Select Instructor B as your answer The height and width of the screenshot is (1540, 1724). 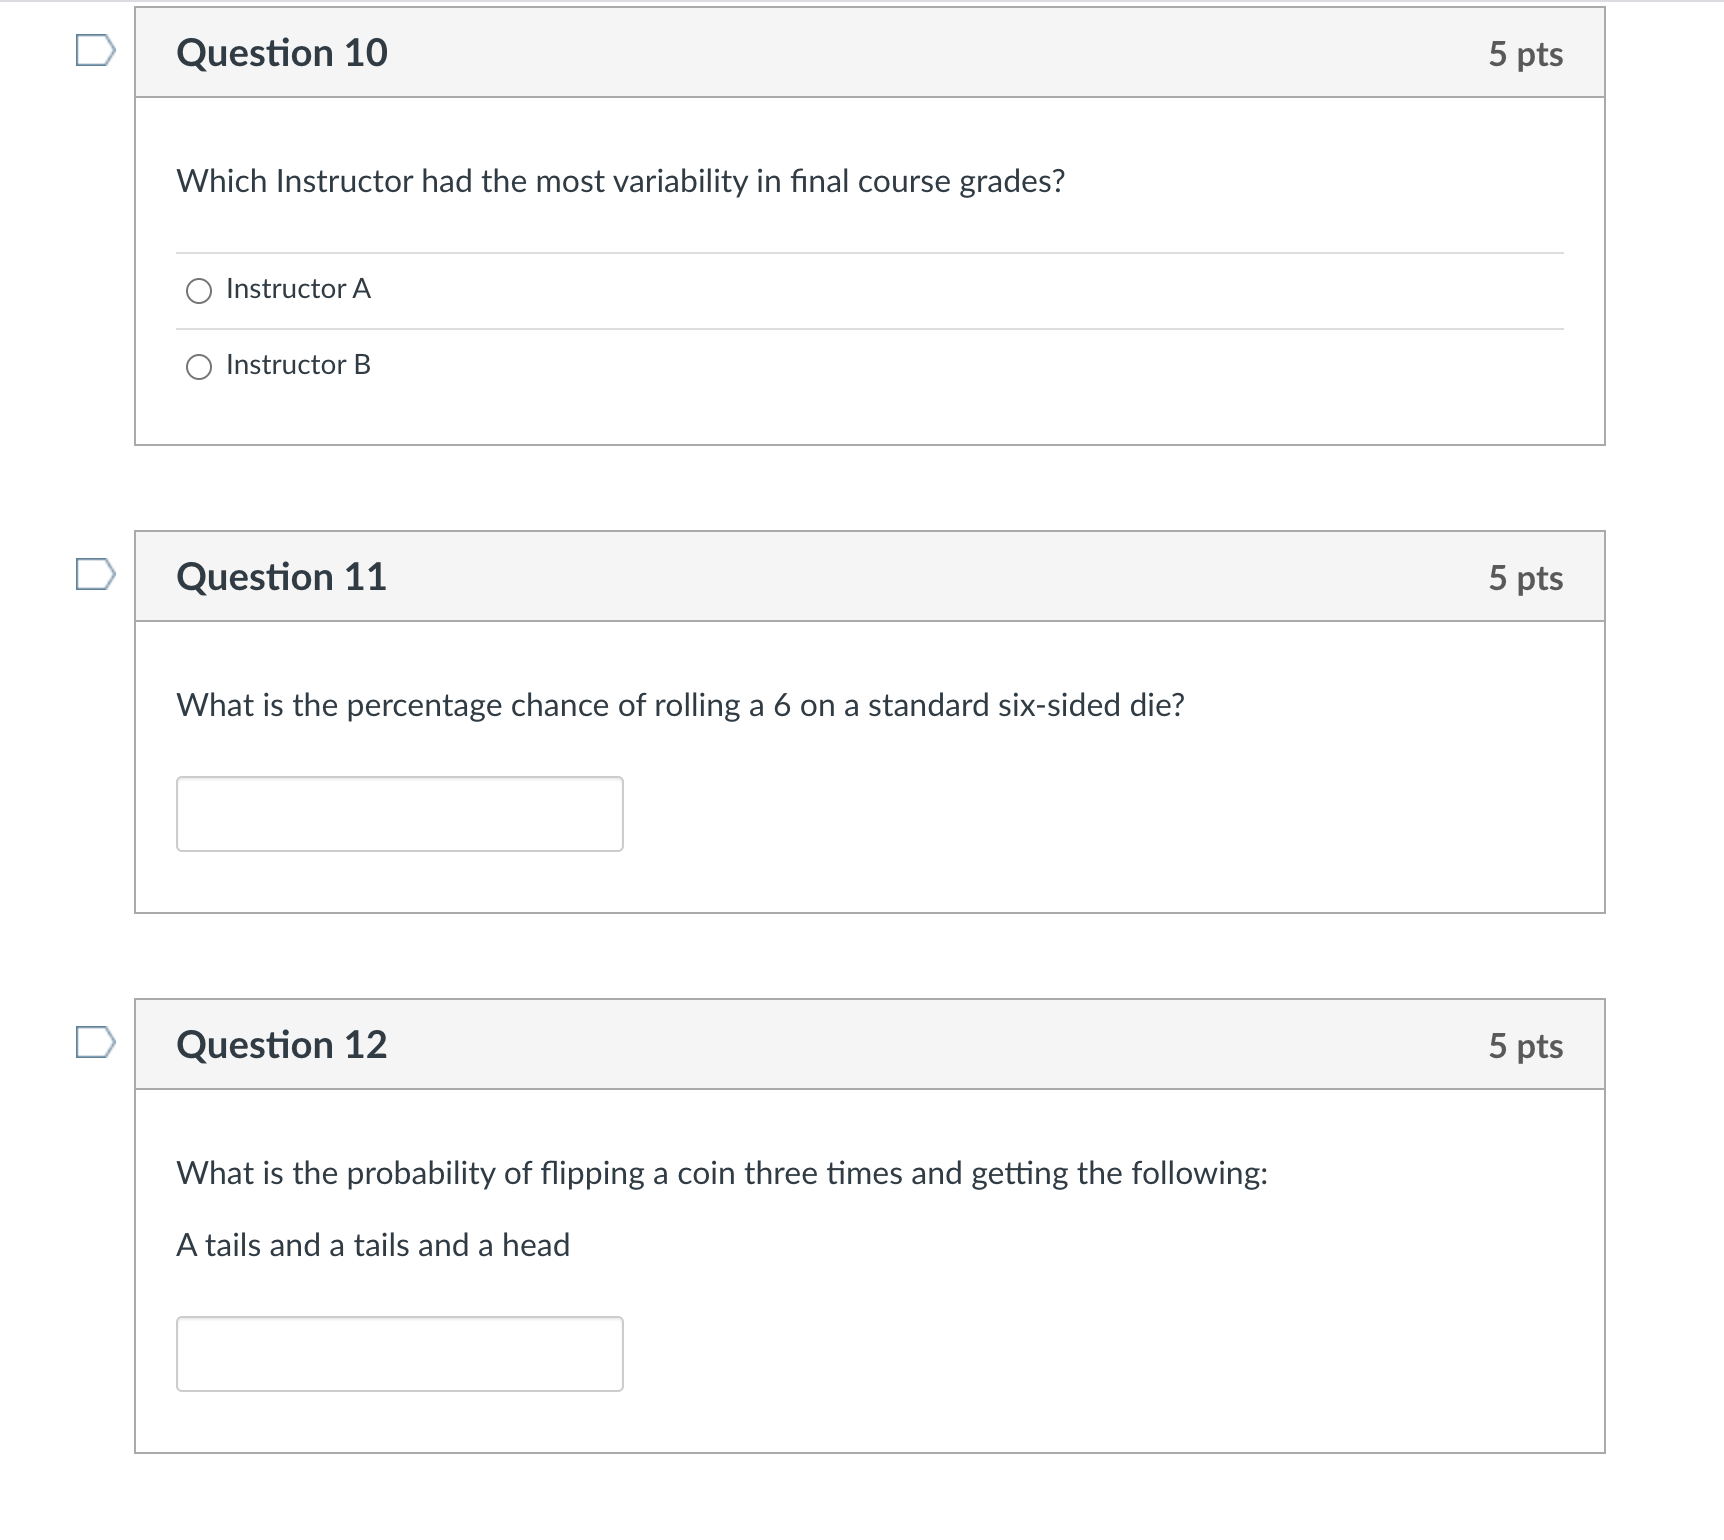[x=198, y=366]
